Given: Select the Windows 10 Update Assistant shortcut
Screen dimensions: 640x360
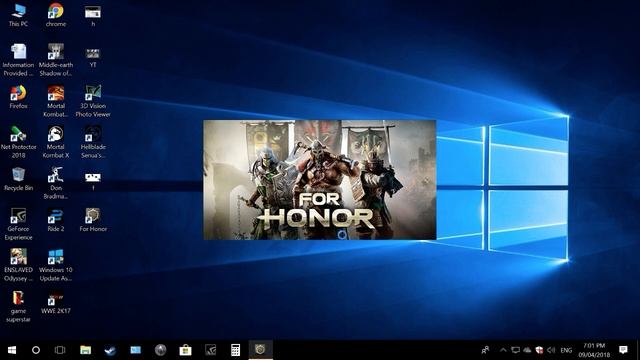Looking at the screenshot, I should point(56,265).
